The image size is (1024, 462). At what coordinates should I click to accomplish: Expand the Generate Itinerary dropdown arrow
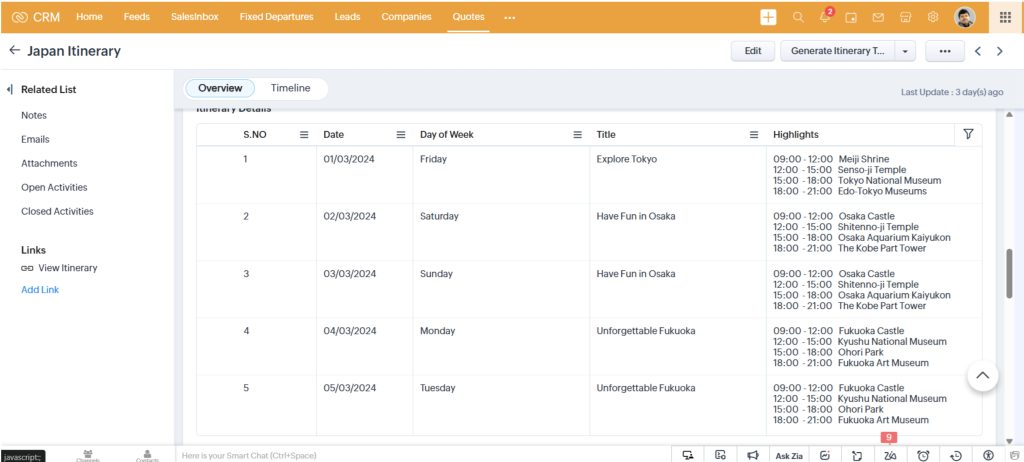[905, 51]
